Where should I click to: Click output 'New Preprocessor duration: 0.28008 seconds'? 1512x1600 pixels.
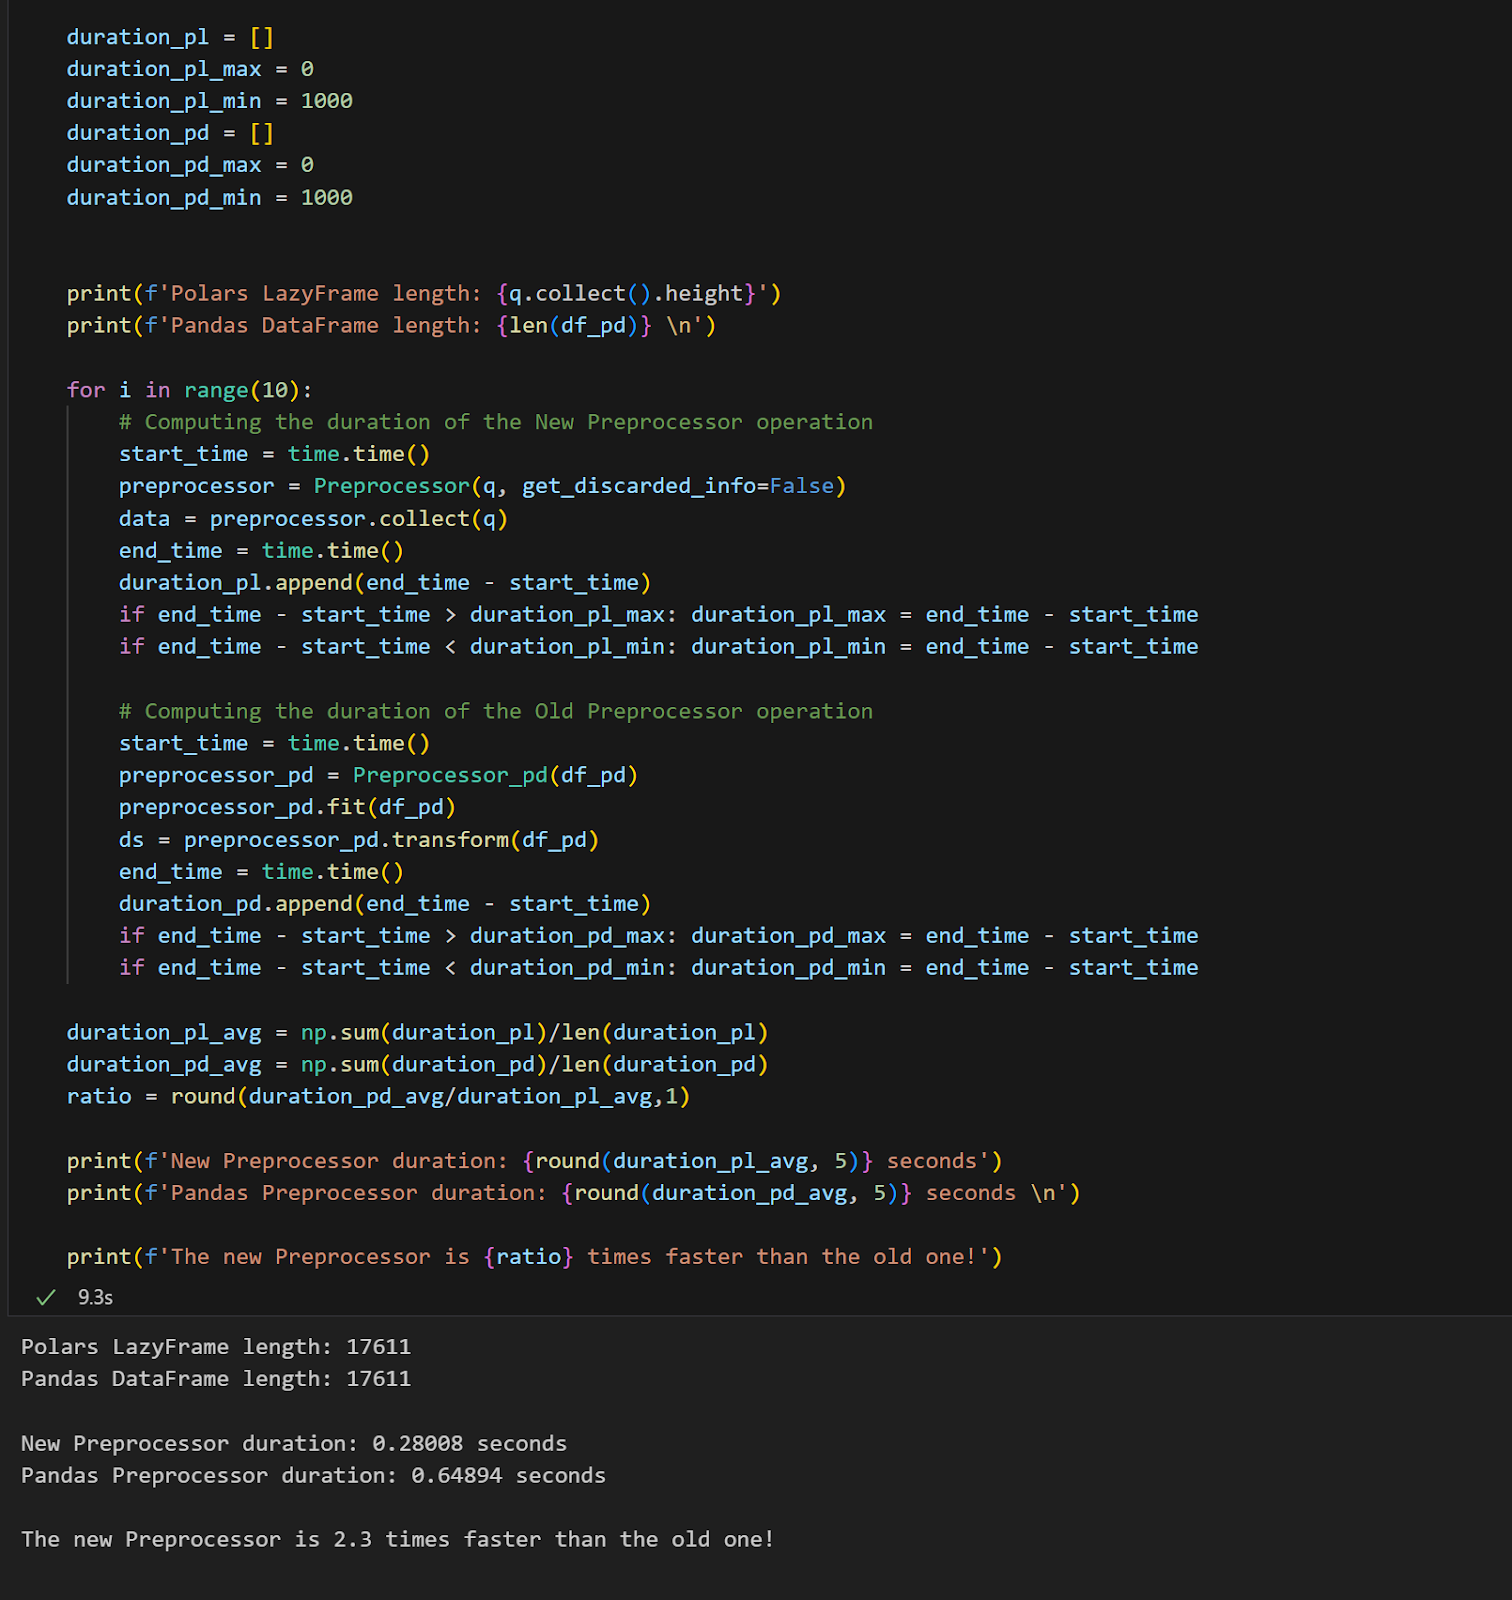point(294,1443)
